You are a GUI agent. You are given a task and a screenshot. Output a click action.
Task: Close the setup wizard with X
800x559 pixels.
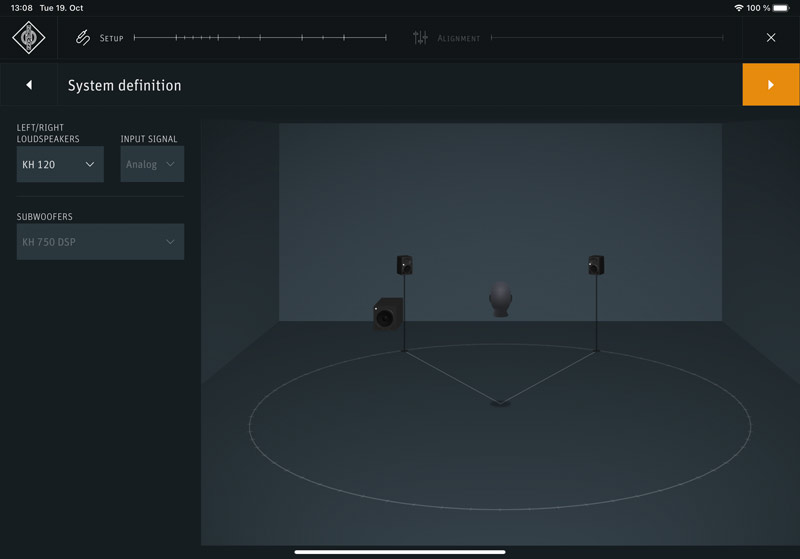pyautogui.click(x=770, y=38)
